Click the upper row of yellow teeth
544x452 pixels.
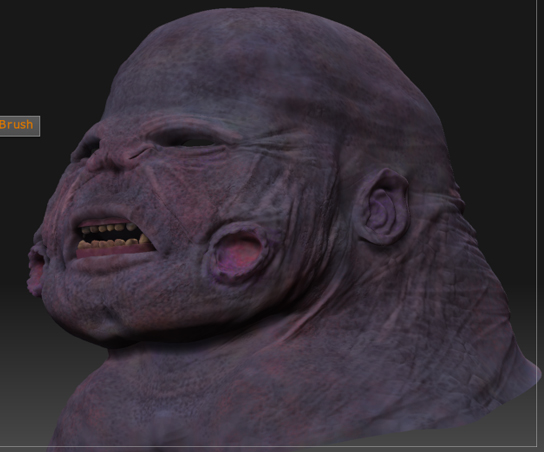pos(108,228)
